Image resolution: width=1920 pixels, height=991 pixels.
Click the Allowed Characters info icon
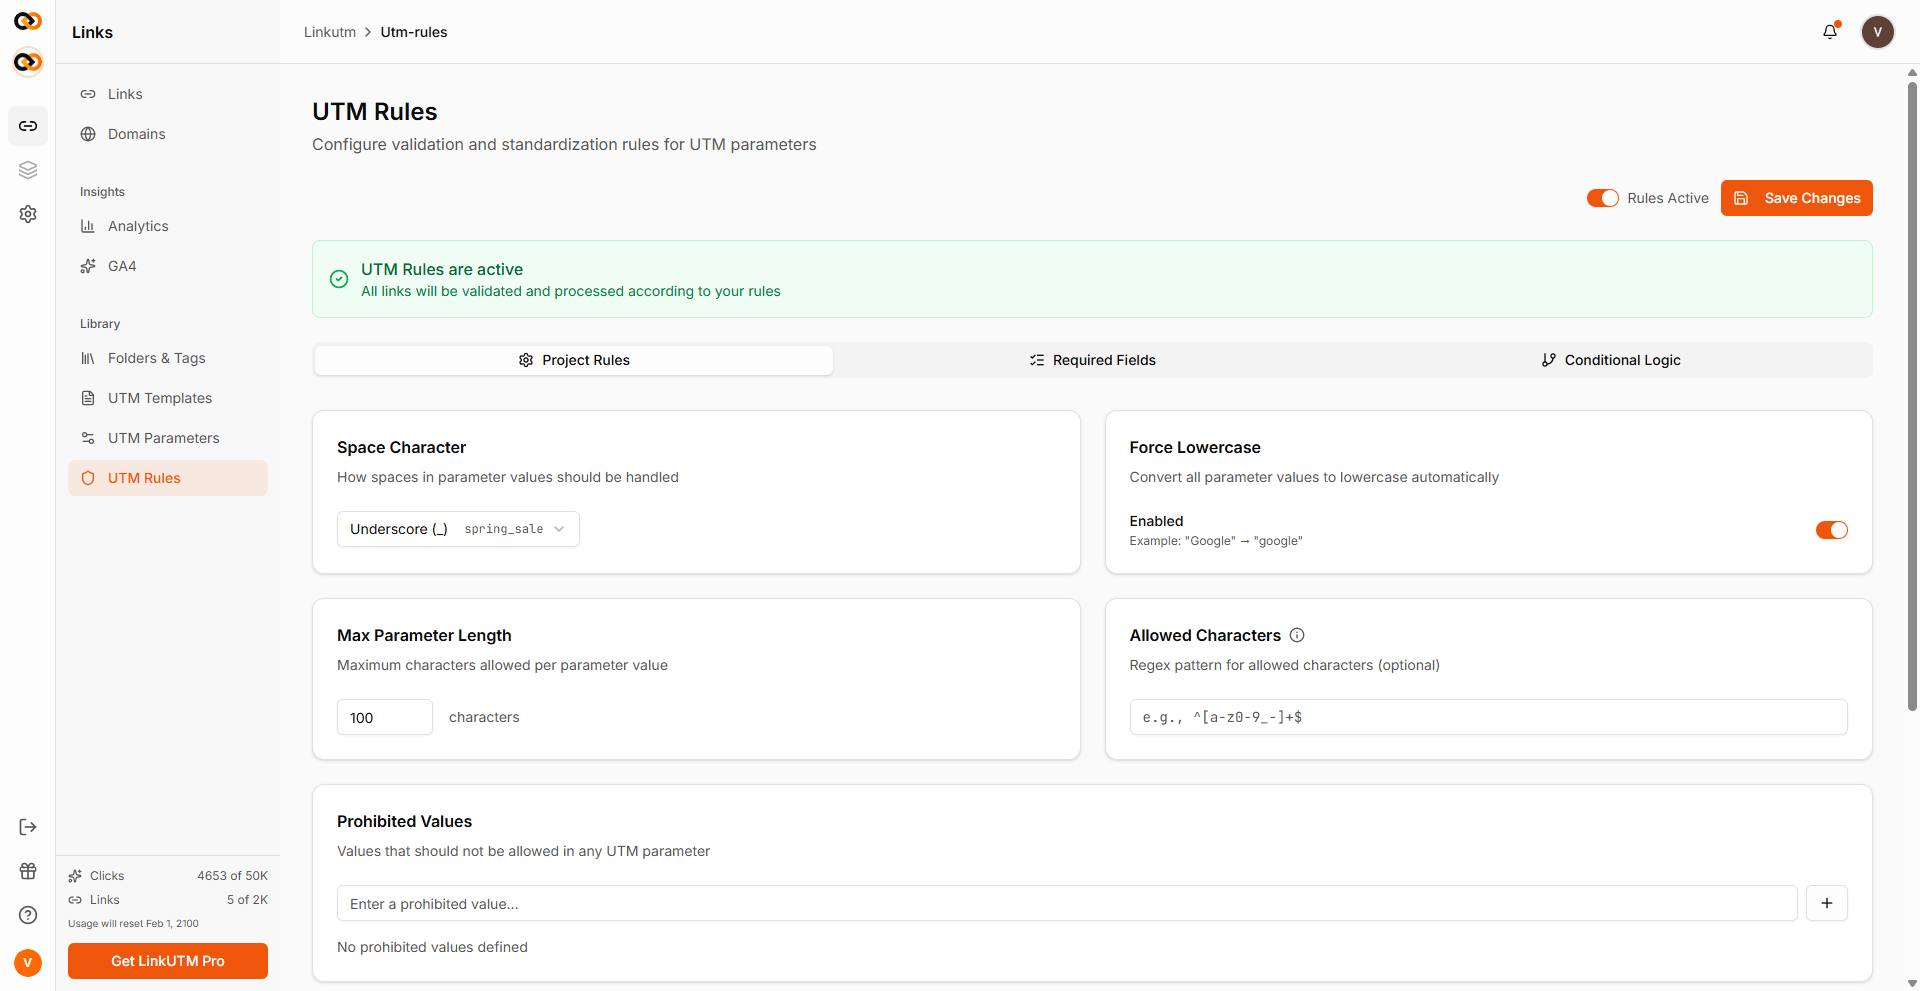tap(1297, 635)
